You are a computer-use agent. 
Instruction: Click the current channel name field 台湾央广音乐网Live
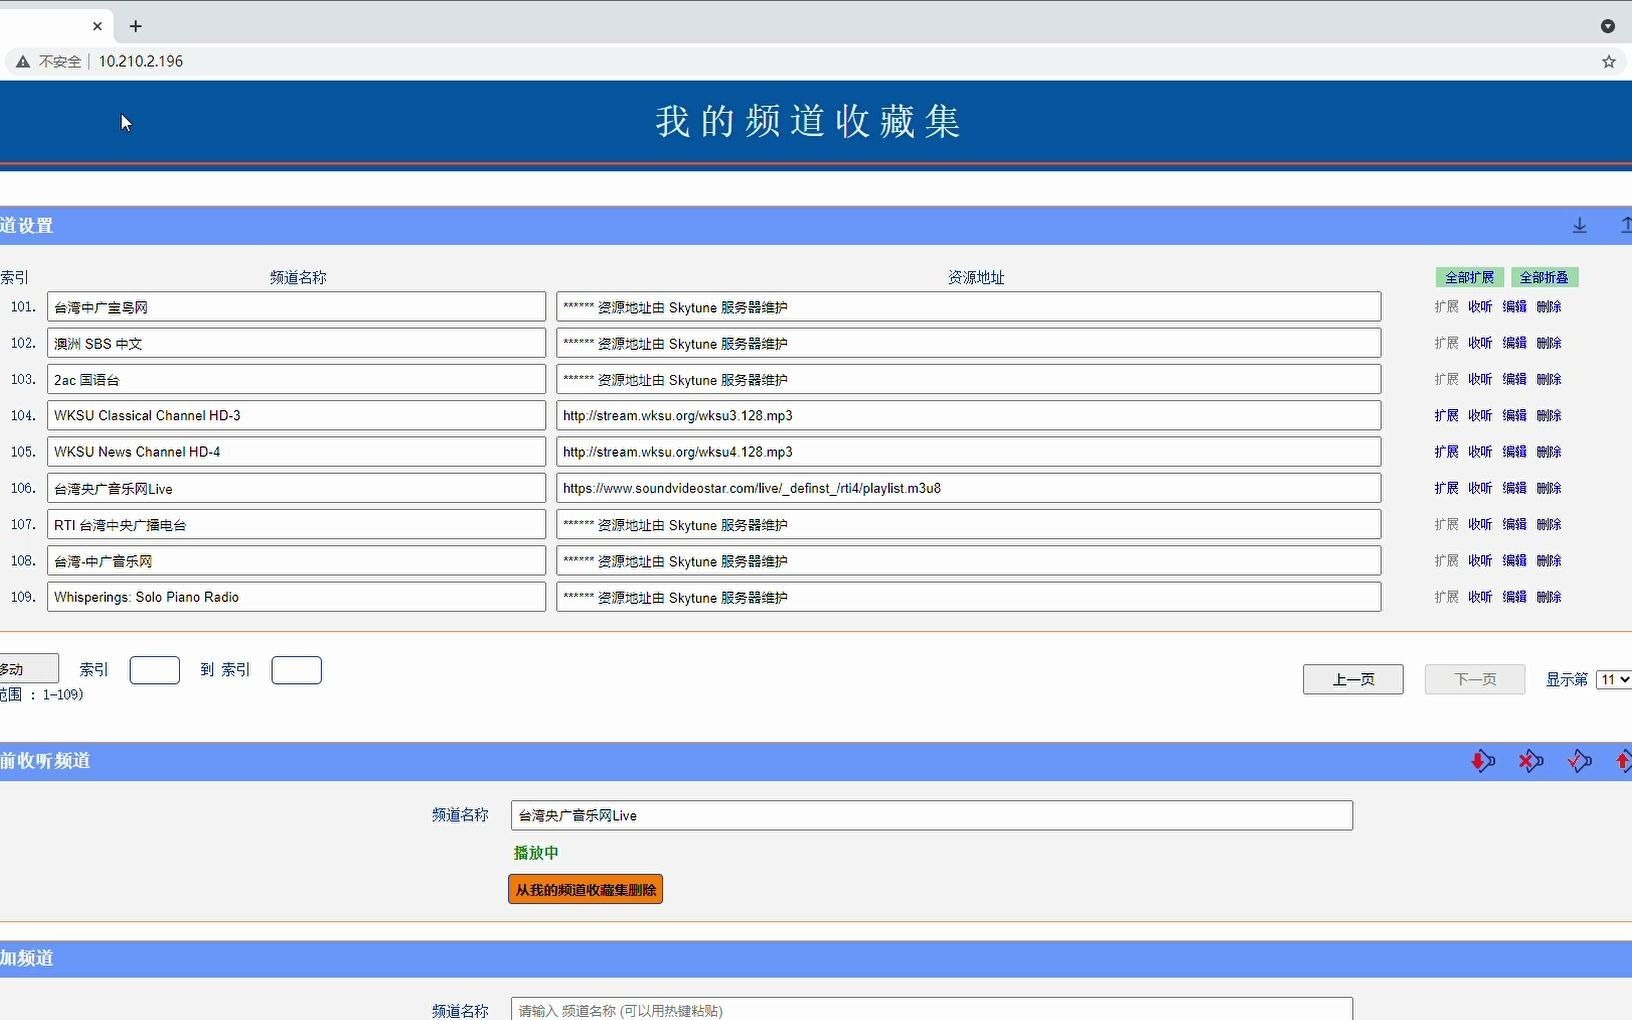click(932, 815)
